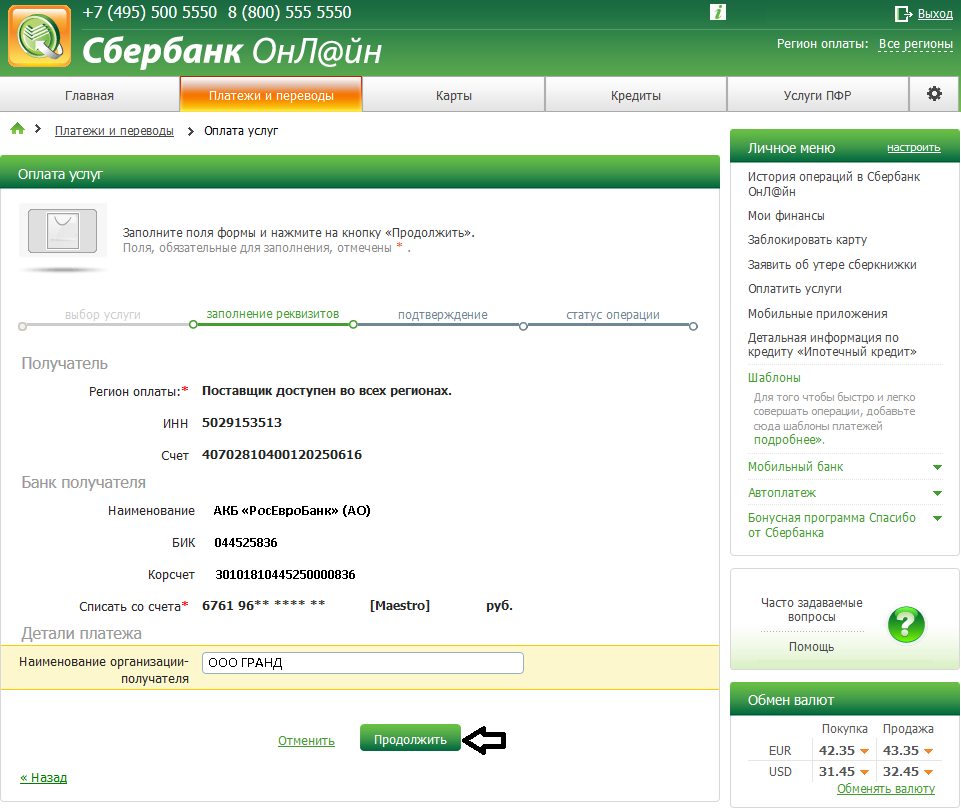
Task: Click the service payment bag thumbnail
Action: coord(63,230)
